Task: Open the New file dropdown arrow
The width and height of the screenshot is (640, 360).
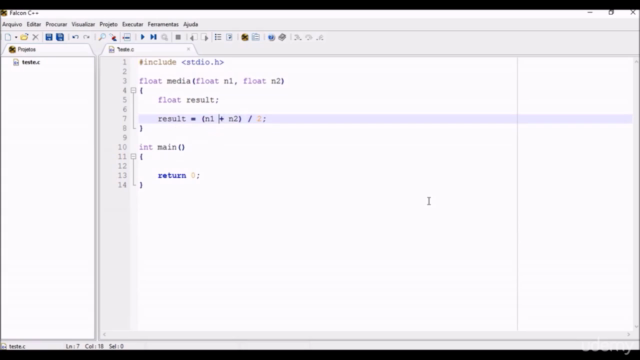Action: click(16, 38)
